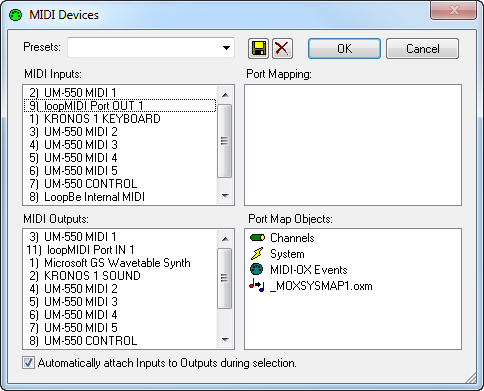484x391 pixels.
Task: Delete preset with the red X icon
Action: click(282, 49)
